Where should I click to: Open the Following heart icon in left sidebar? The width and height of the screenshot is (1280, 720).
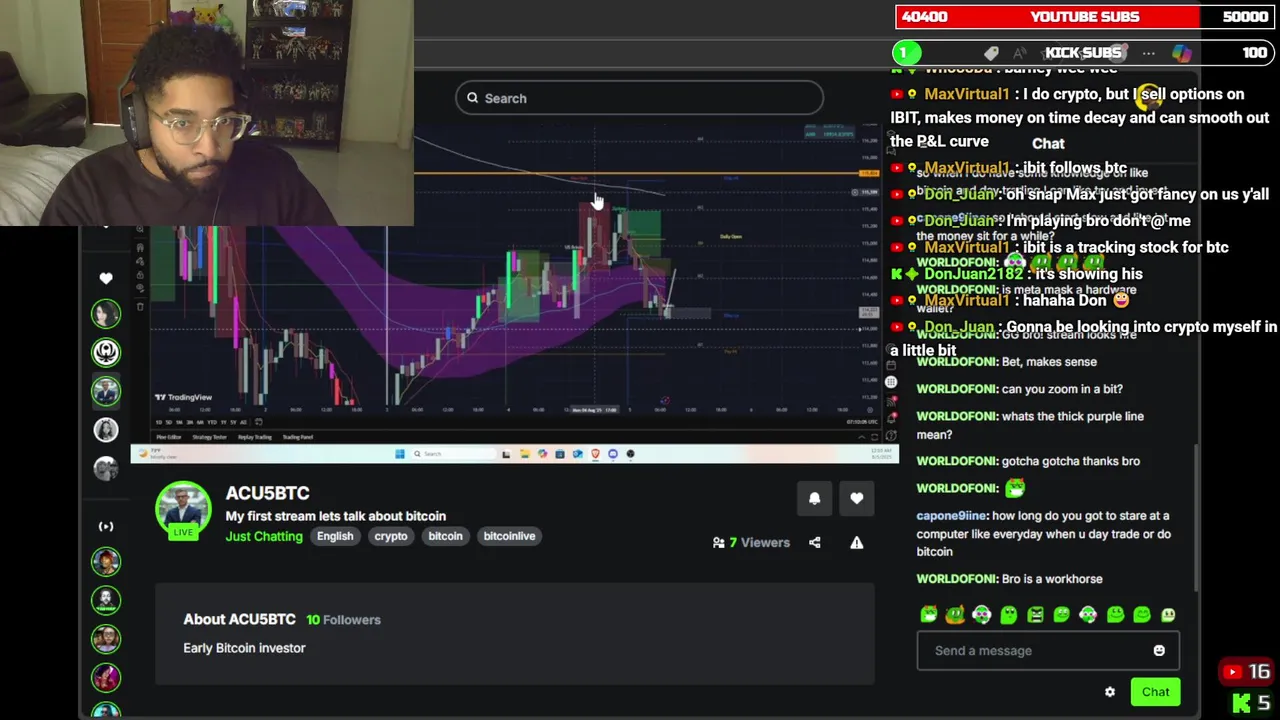[x=106, y=278]
